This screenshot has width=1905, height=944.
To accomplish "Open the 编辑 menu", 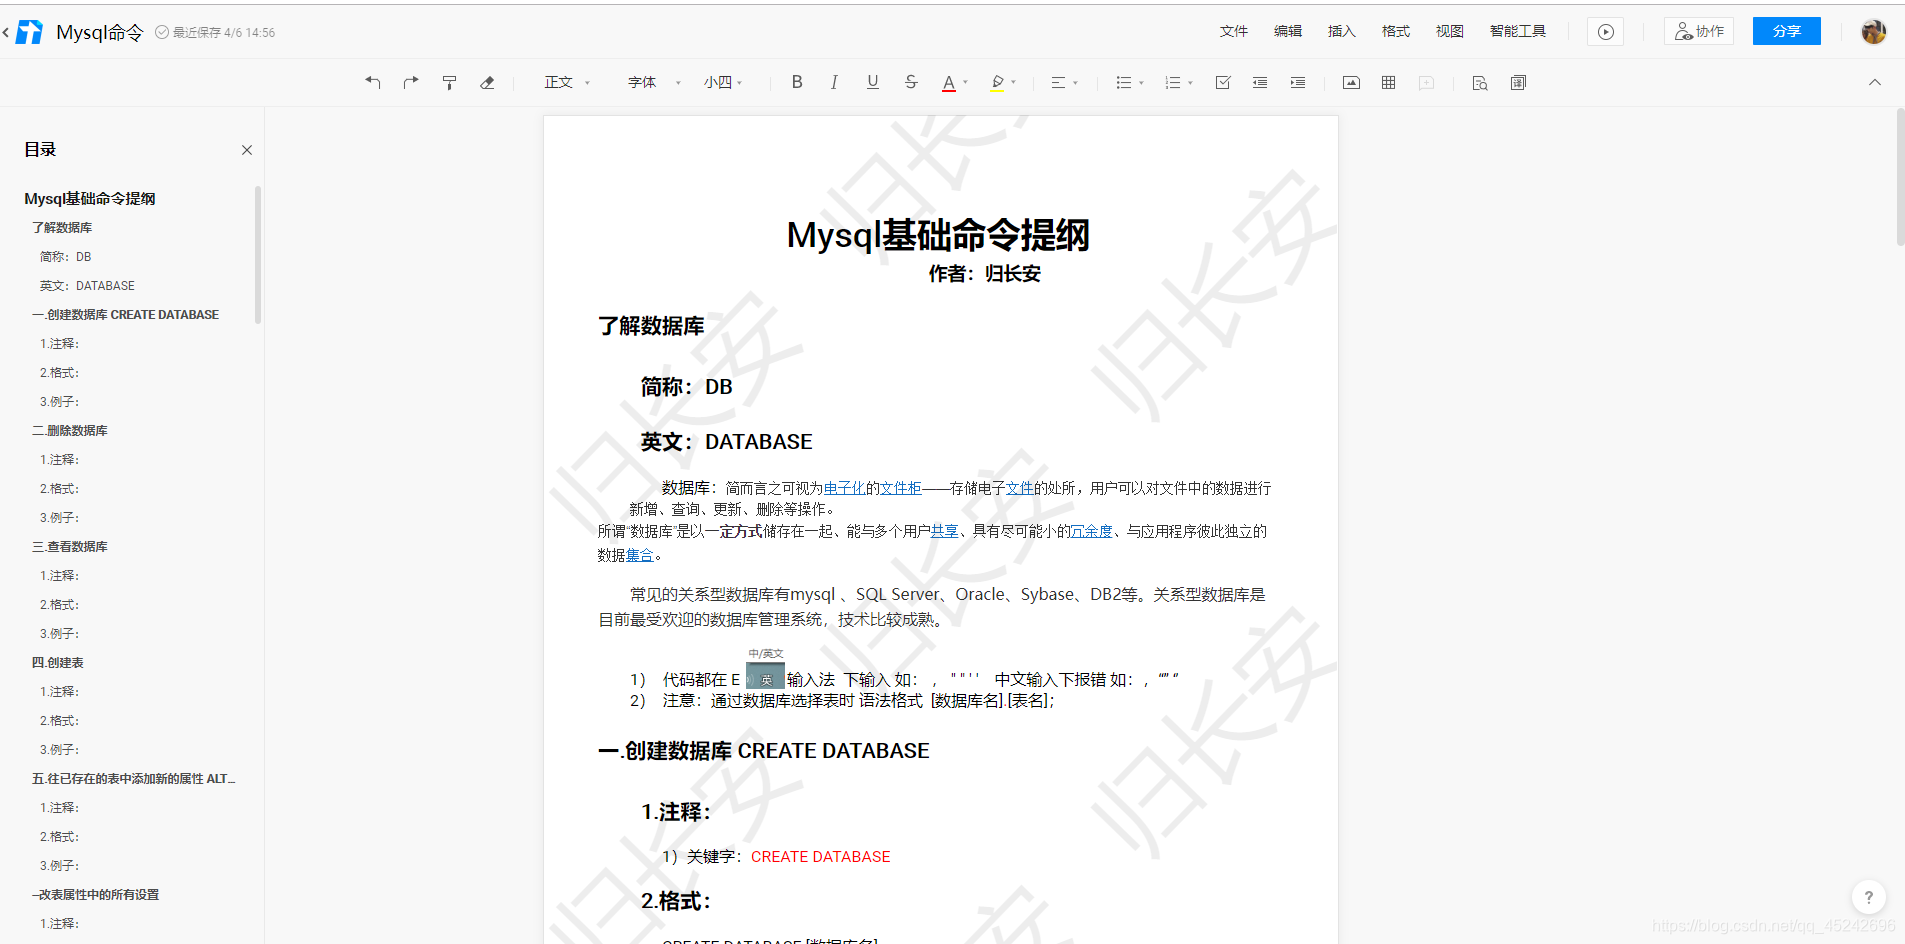I will pyautogui.click(x=1288, y=31).
